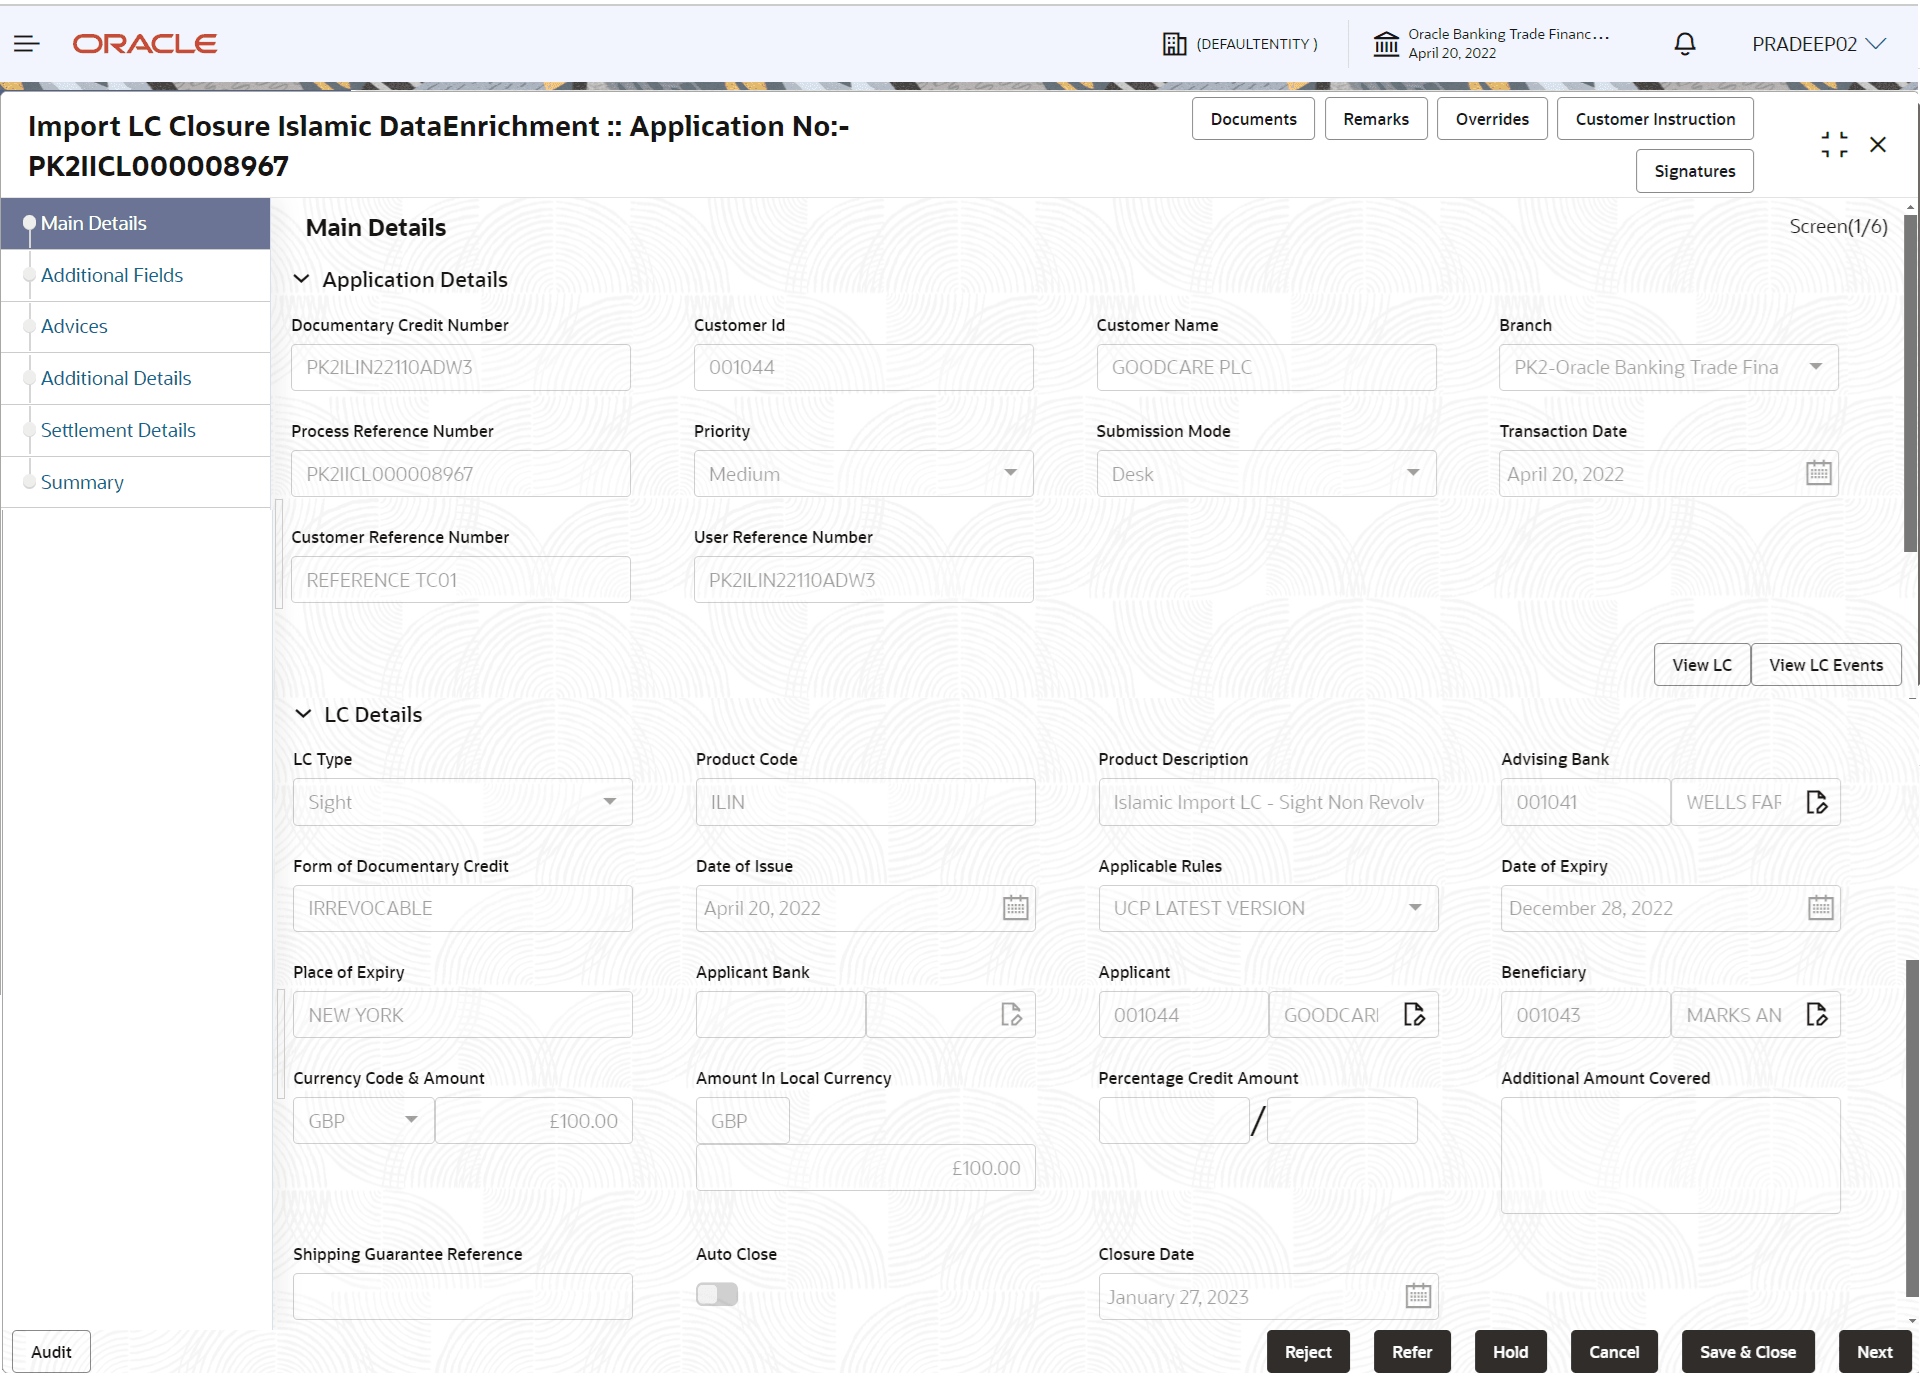This screenshot has width=1920, height=1377.
Task: Open the Closure Date calendar picker
Action: 1417,1295
